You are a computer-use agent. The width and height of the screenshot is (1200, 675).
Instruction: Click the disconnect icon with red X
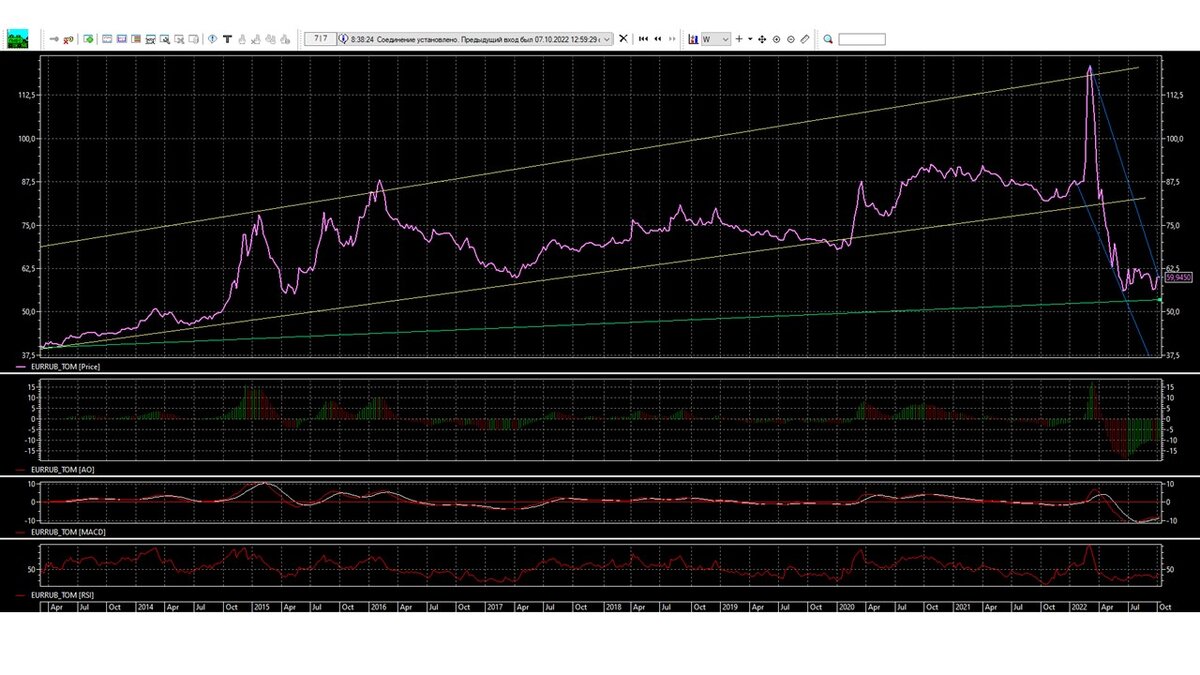tap(68, 39)
